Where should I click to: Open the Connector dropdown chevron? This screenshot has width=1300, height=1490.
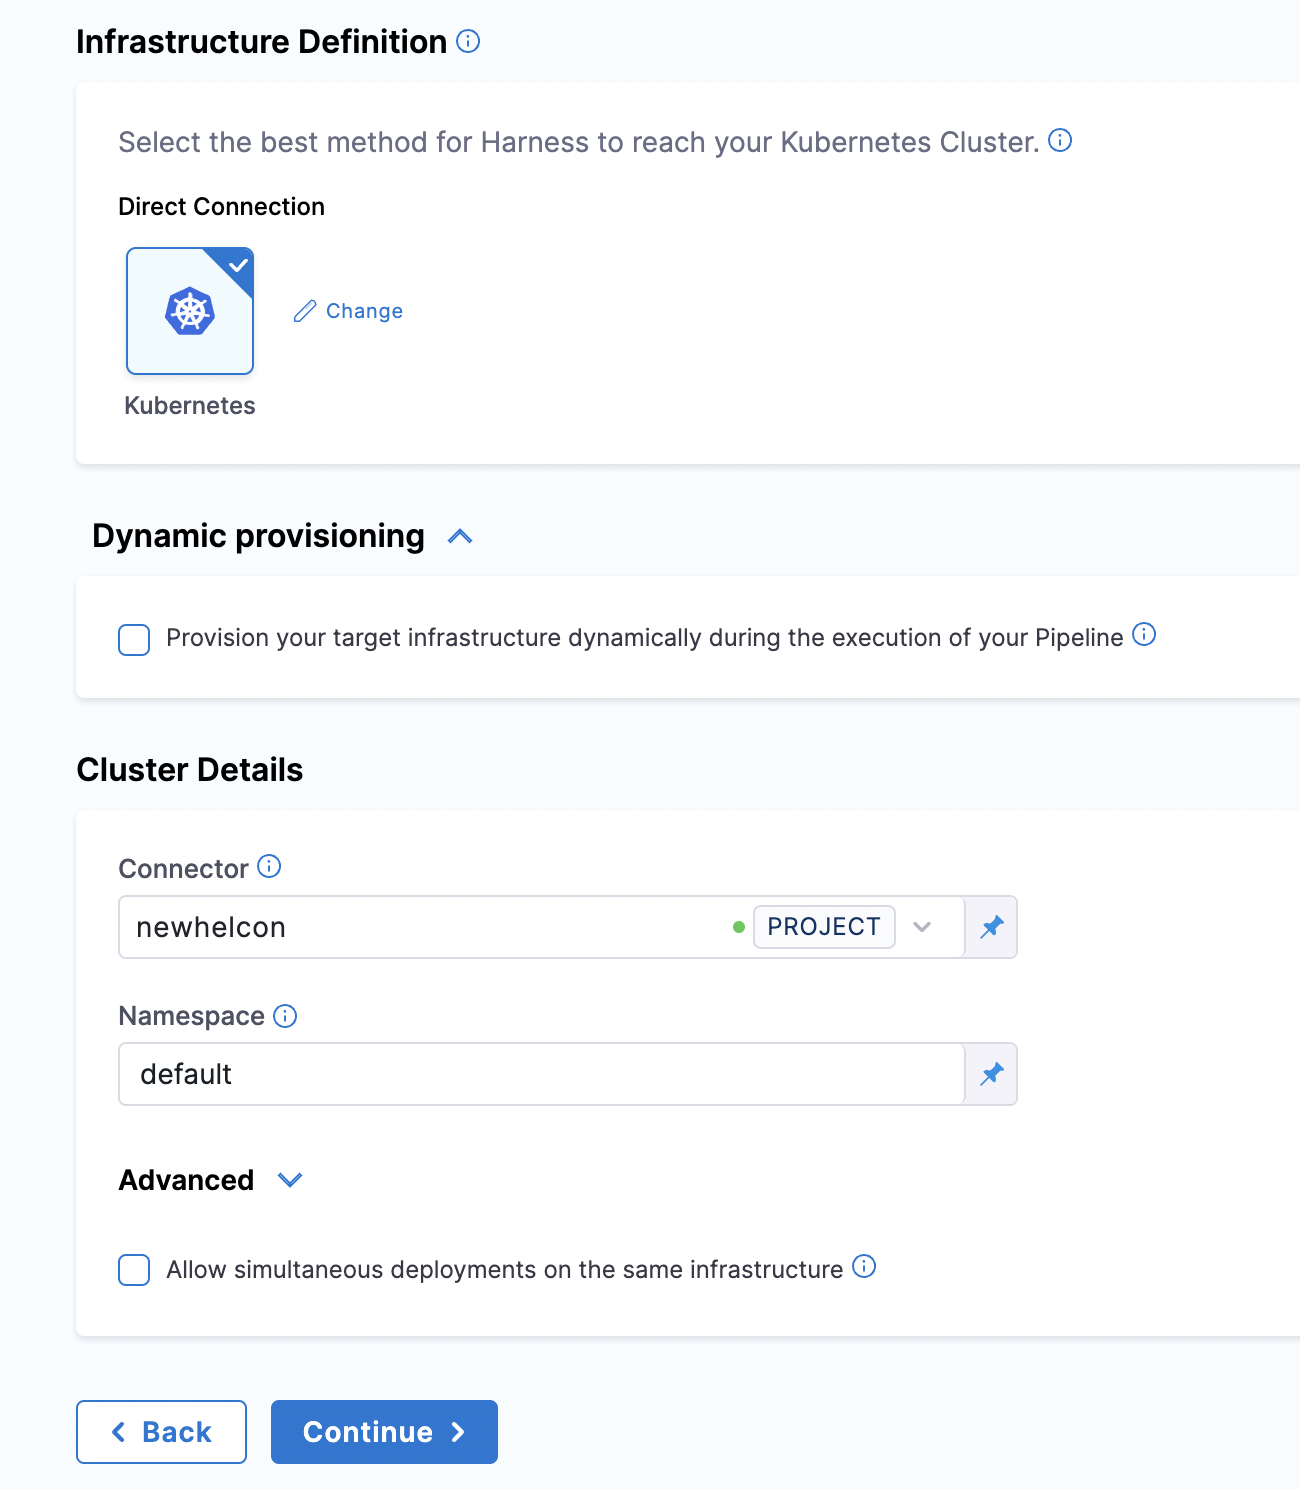[x=922, y=927]
